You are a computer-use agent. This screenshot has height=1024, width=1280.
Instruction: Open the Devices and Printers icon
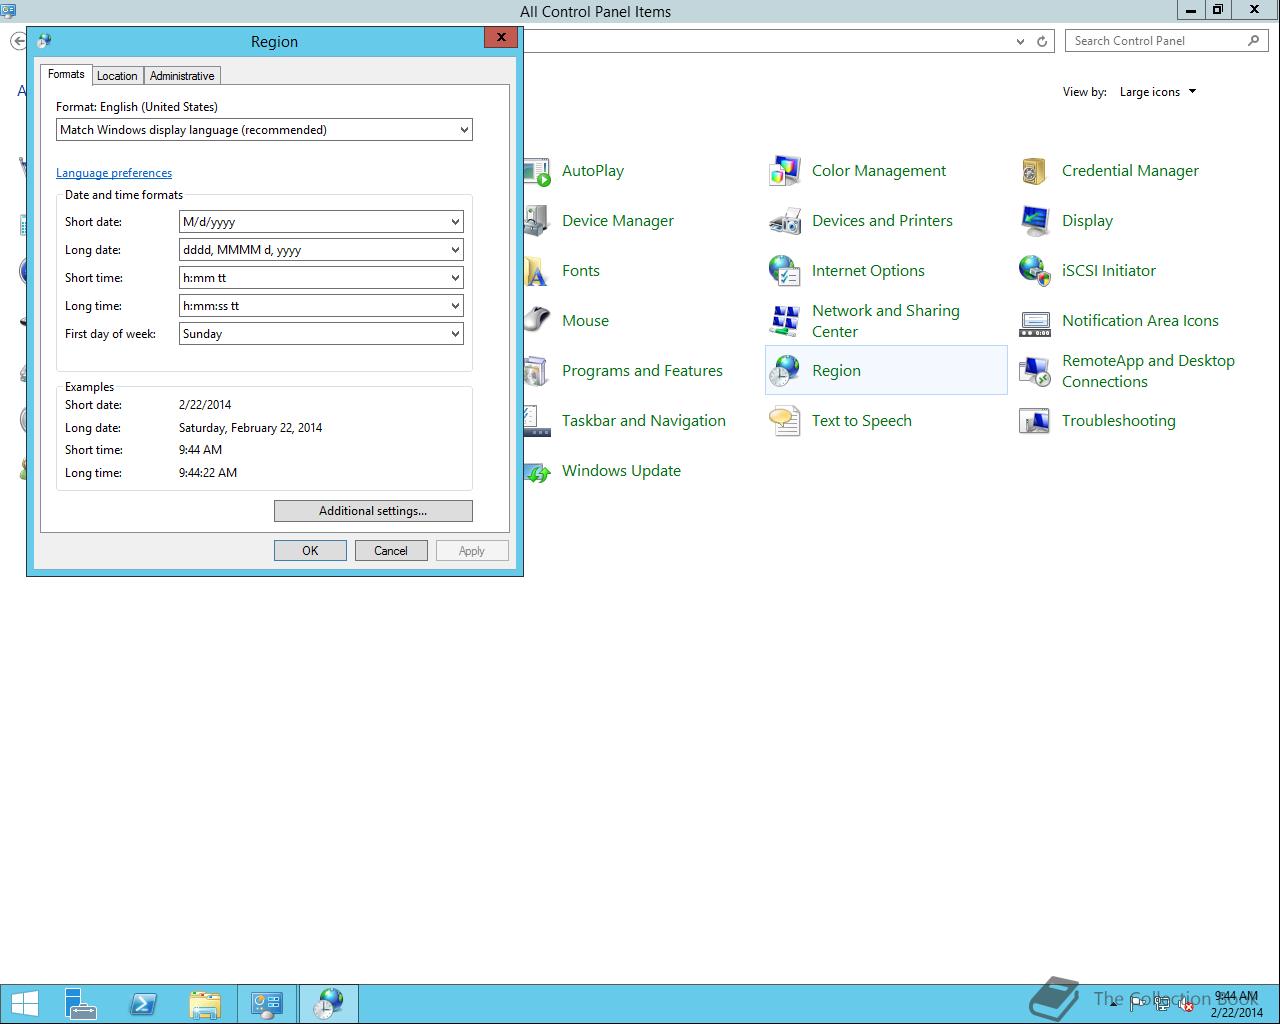[785, 221]
